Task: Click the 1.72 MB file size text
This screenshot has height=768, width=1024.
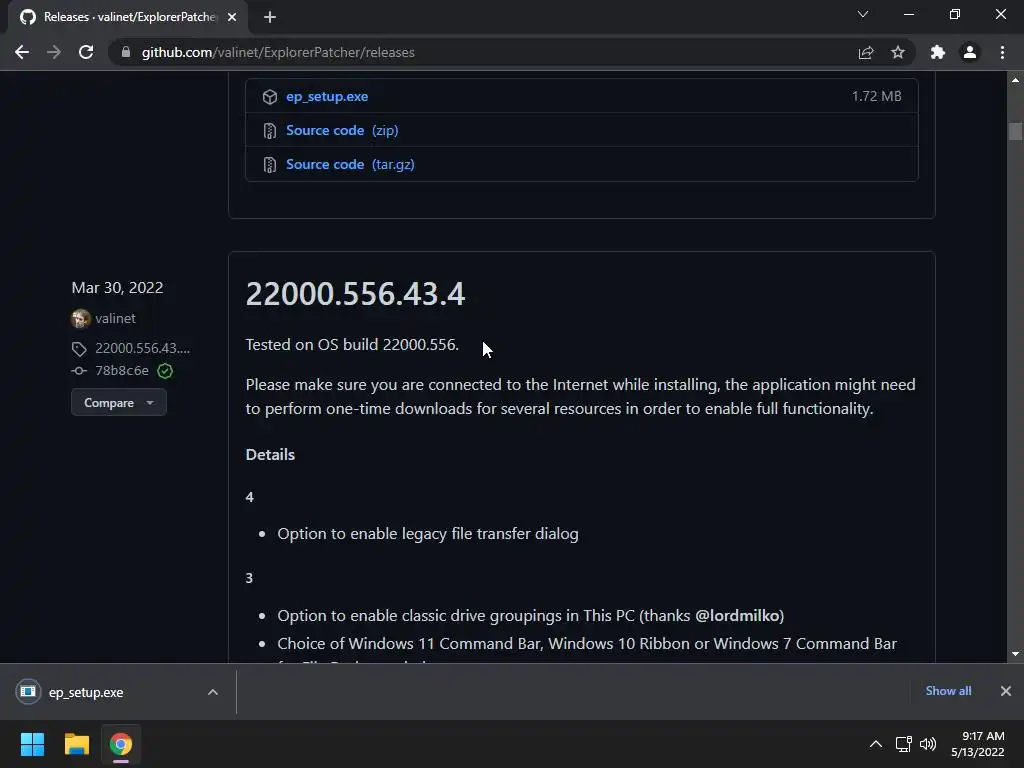Action: pos(876,96)
